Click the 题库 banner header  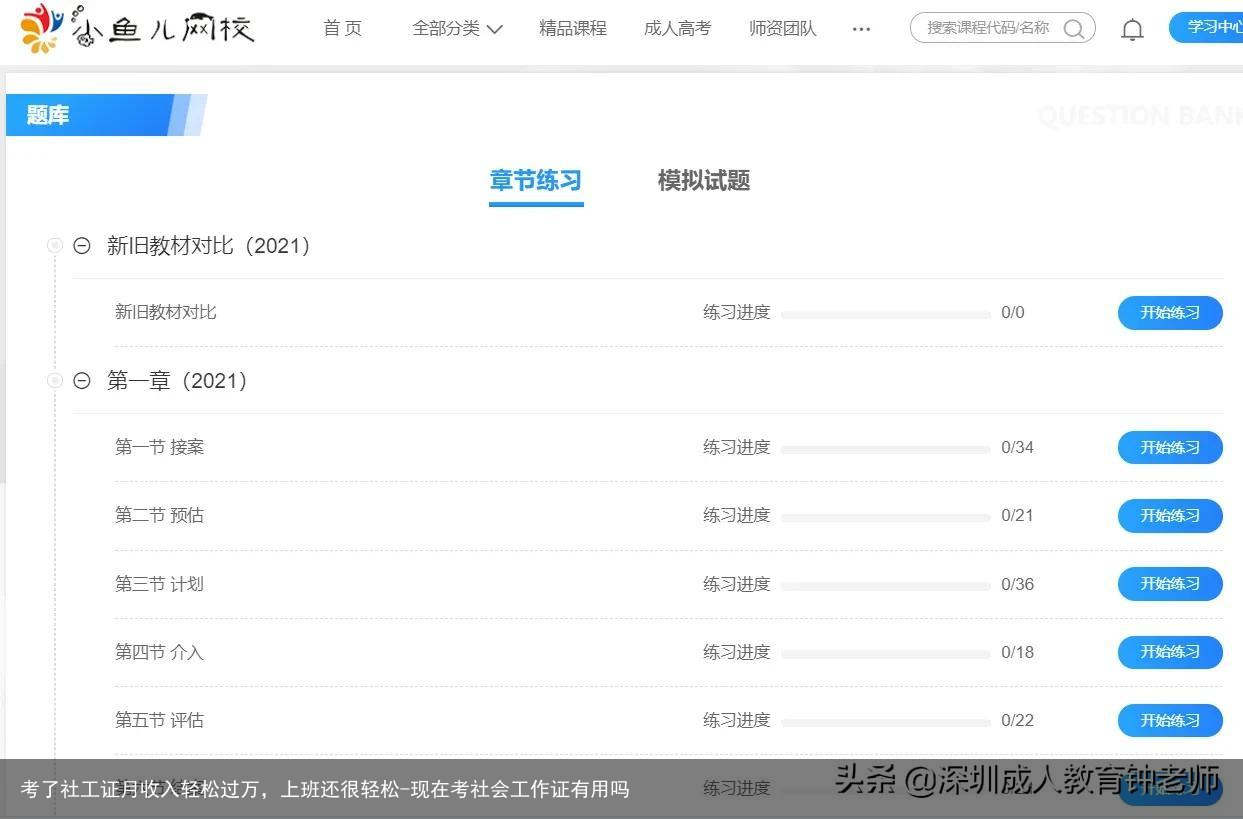(46, 115)
